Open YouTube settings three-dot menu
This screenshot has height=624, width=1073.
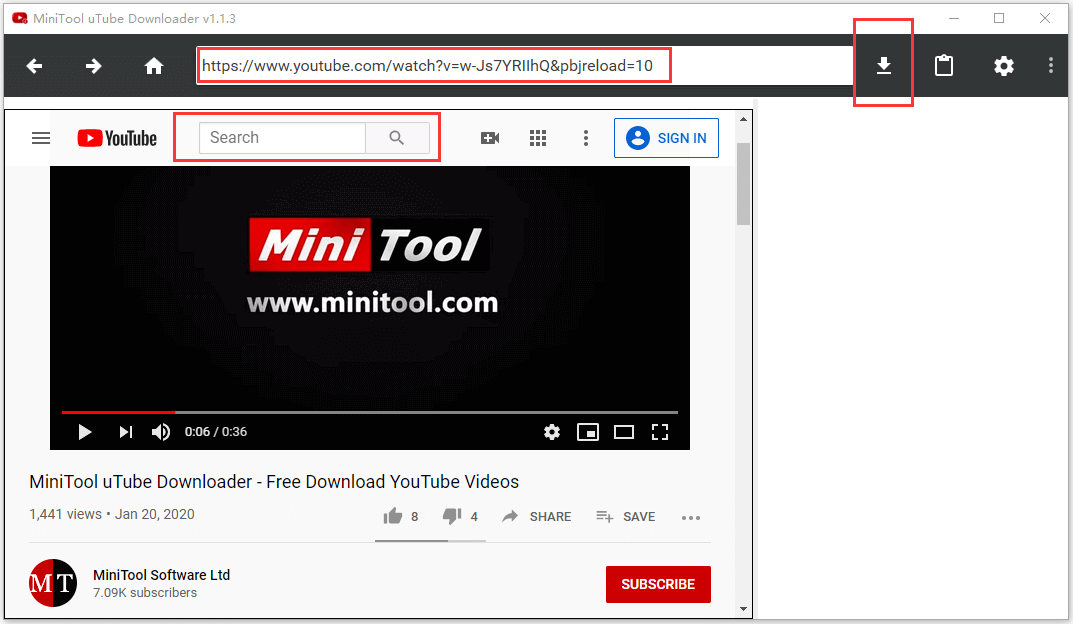pos(586,138)
